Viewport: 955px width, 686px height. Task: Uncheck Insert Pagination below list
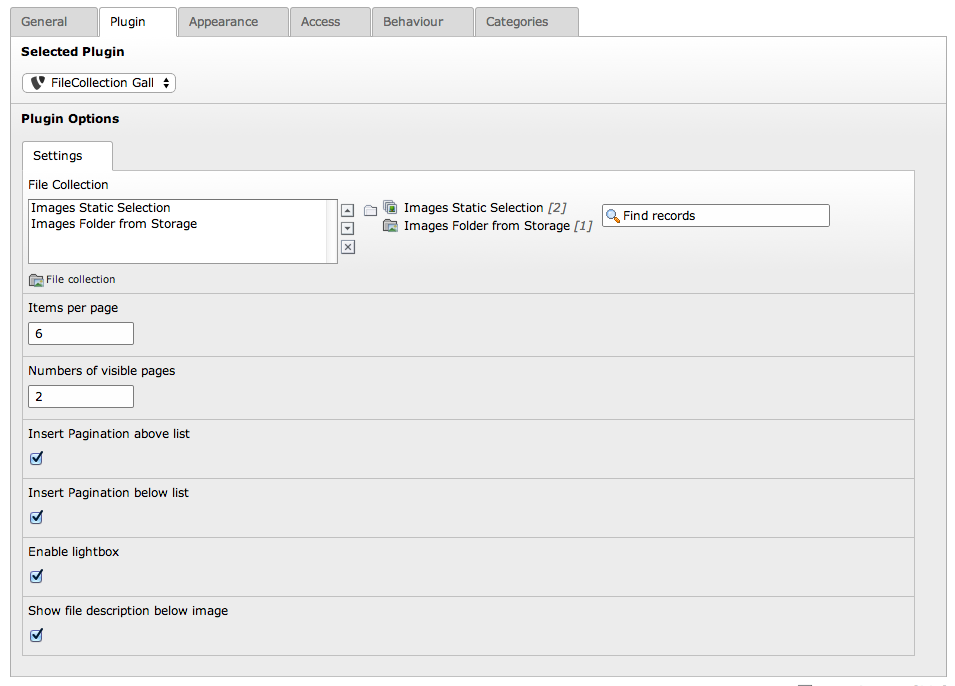(37, 518)
